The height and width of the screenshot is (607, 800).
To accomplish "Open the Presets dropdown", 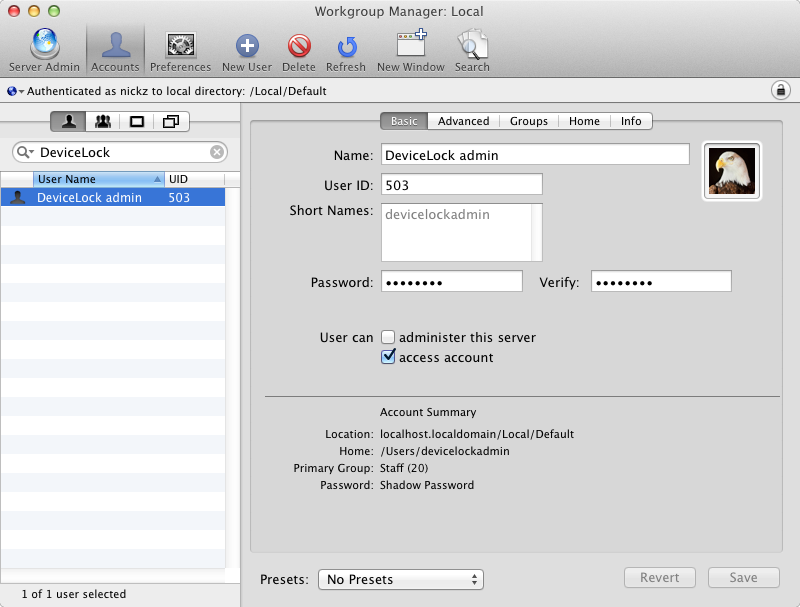I will [x=400, y=579].
